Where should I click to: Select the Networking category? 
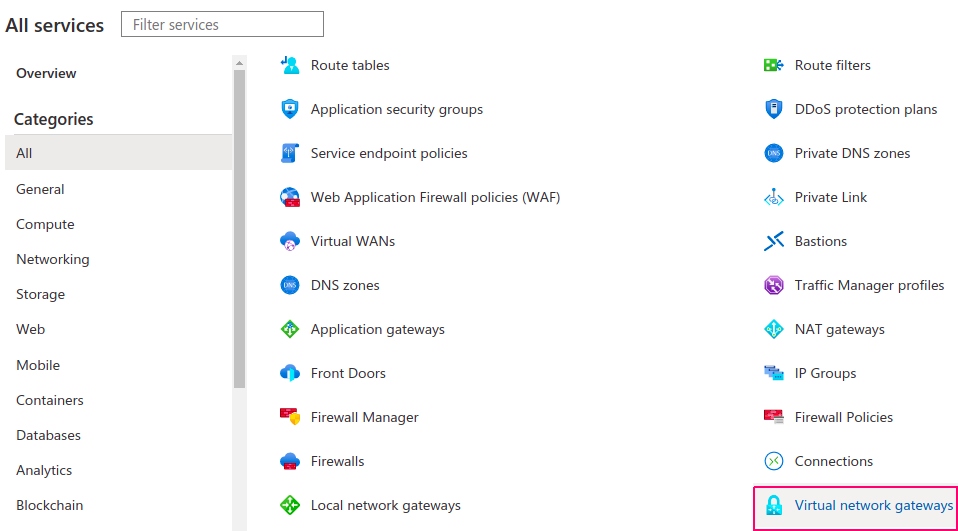53,259
